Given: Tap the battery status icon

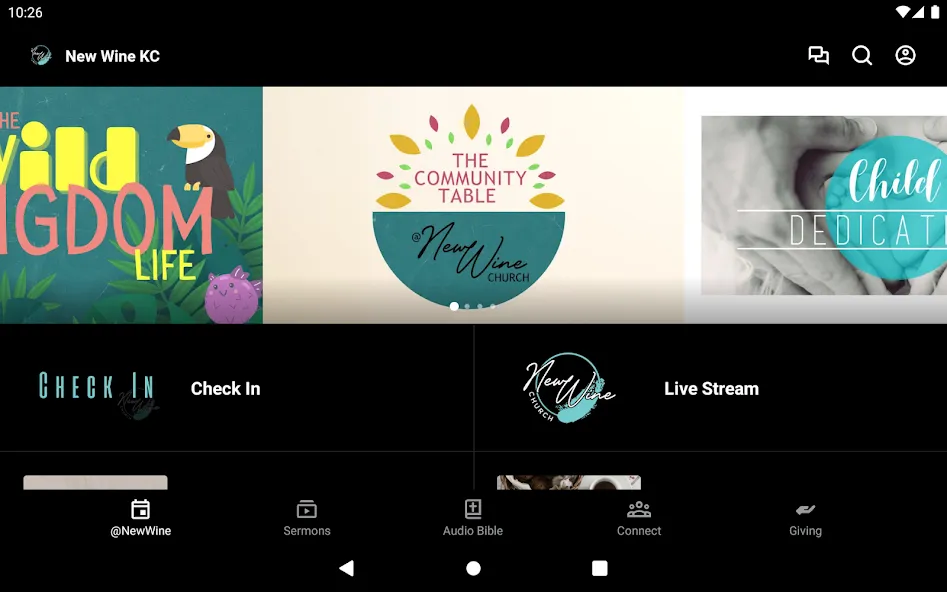Looking at the screenshot, I should (x=935, y=12).
